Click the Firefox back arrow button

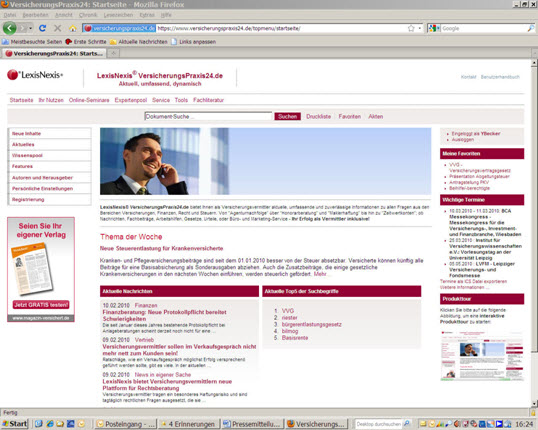pos(10,28)
